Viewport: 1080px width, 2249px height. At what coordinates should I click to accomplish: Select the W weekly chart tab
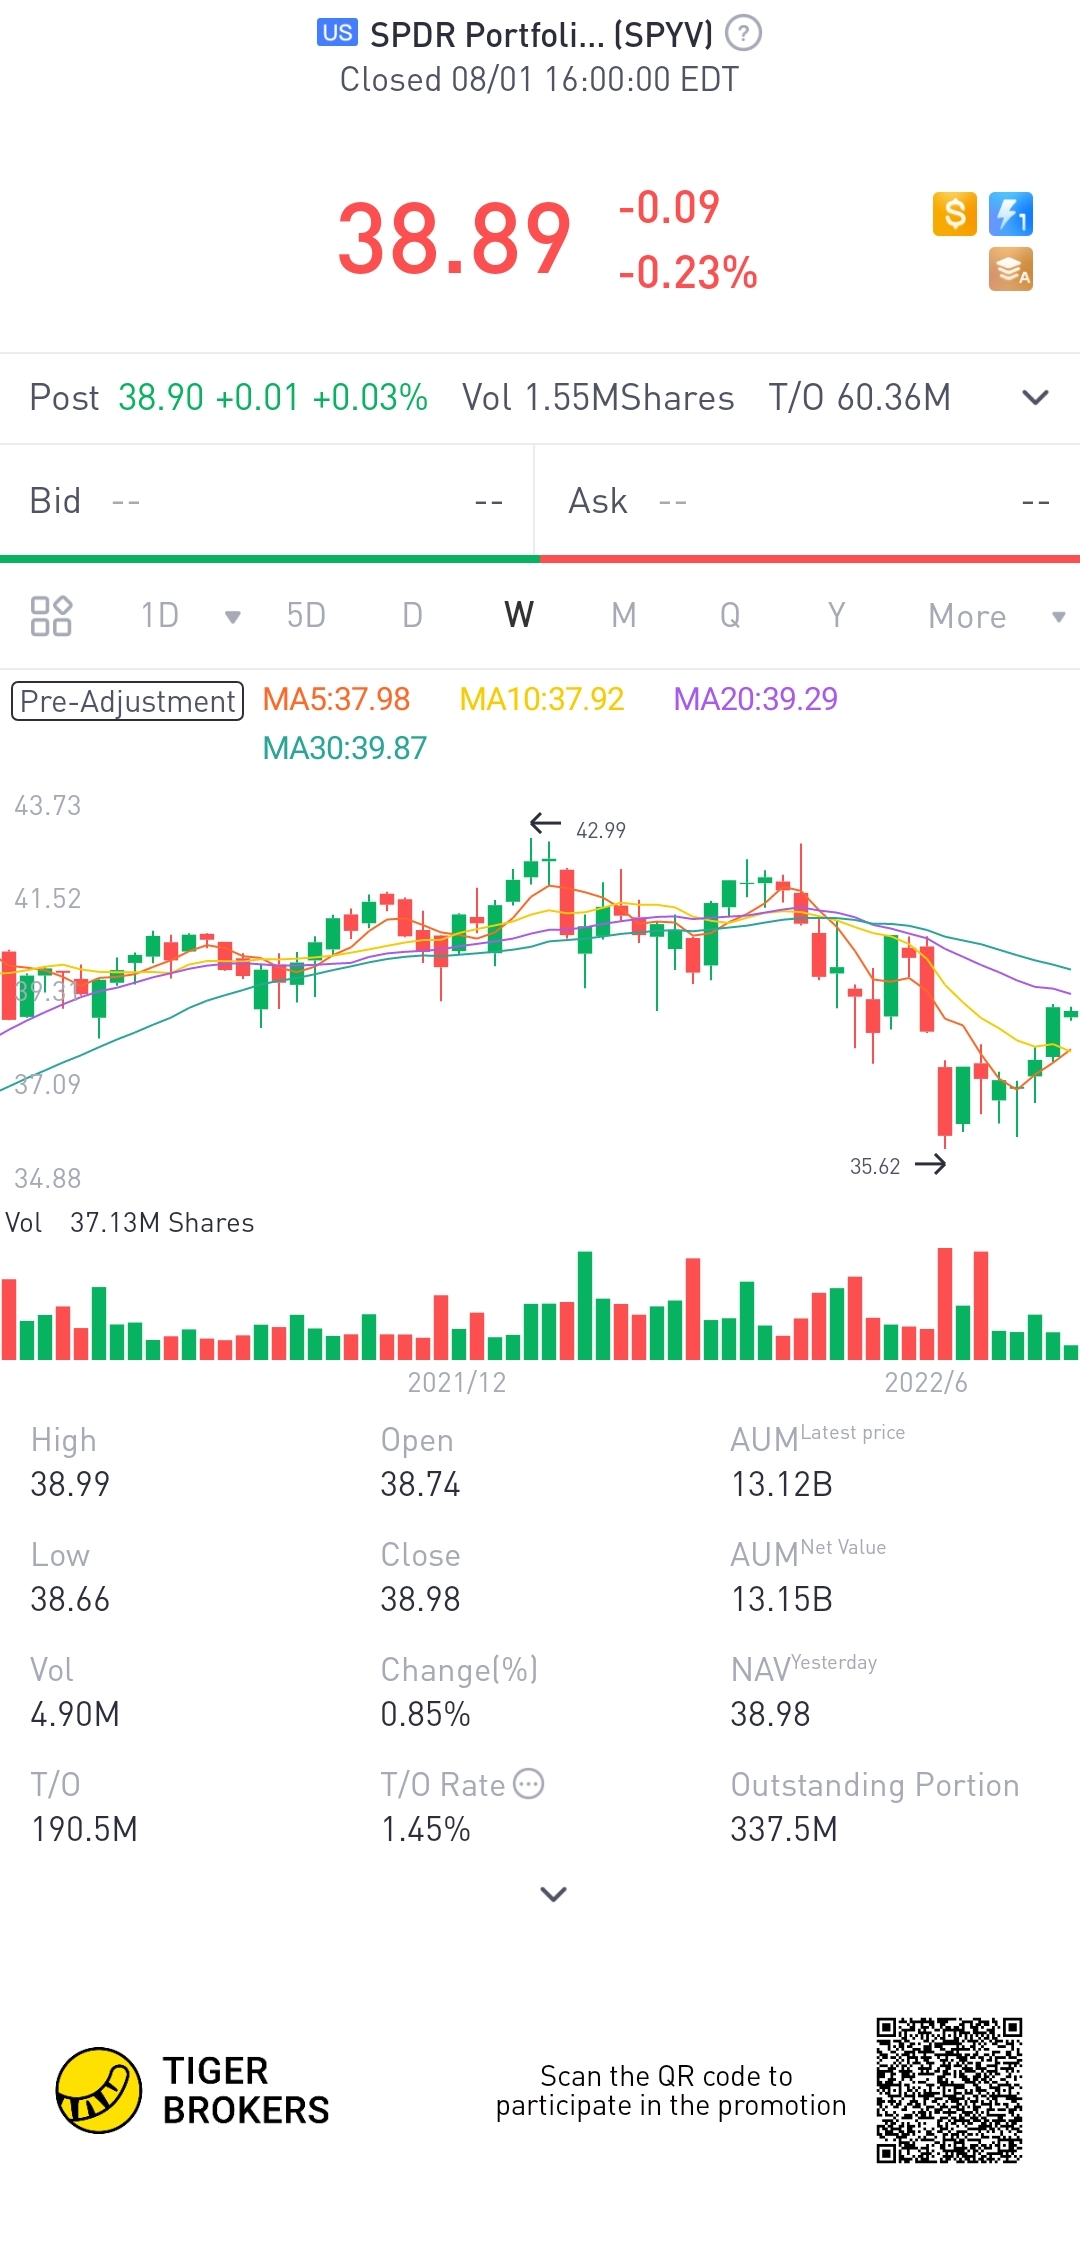[x=519, y=615]
